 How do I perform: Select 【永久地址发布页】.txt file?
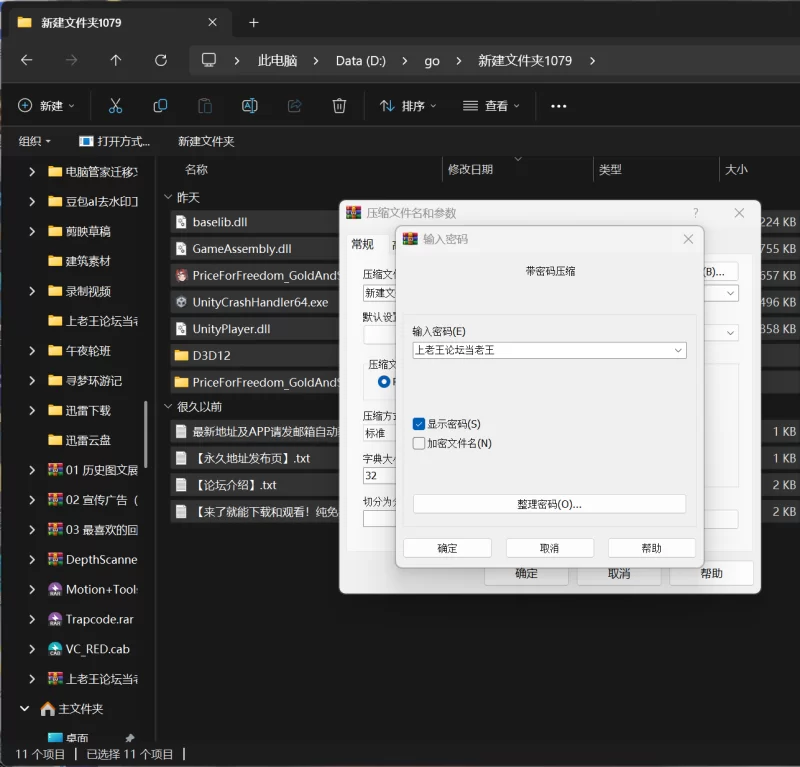point(254,458)
